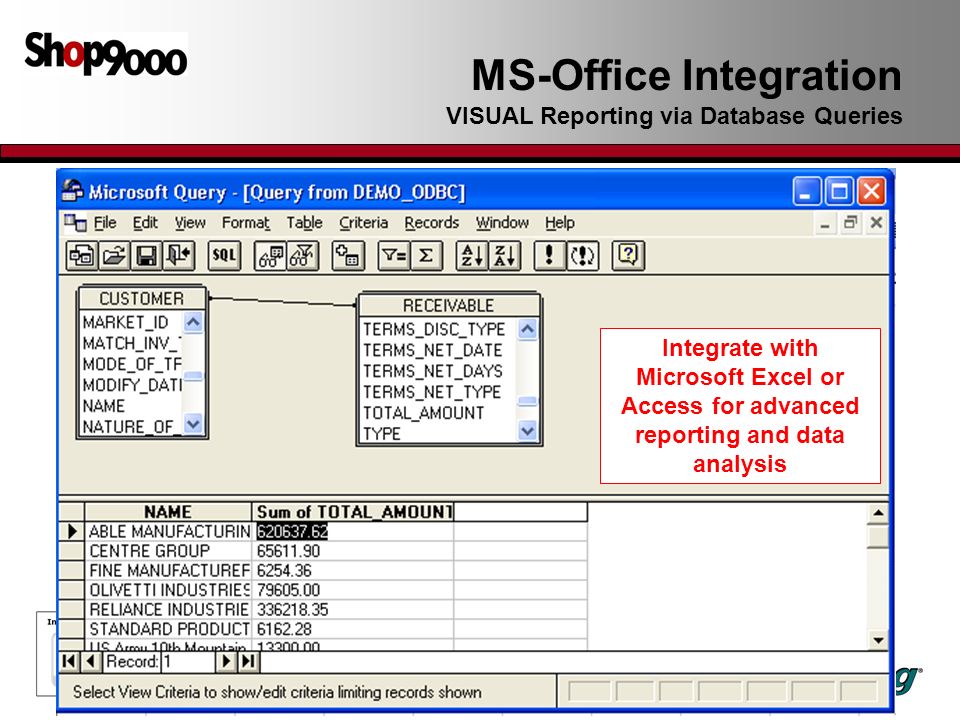Click the Sort Descending Z-A icon

click(504, 255)
